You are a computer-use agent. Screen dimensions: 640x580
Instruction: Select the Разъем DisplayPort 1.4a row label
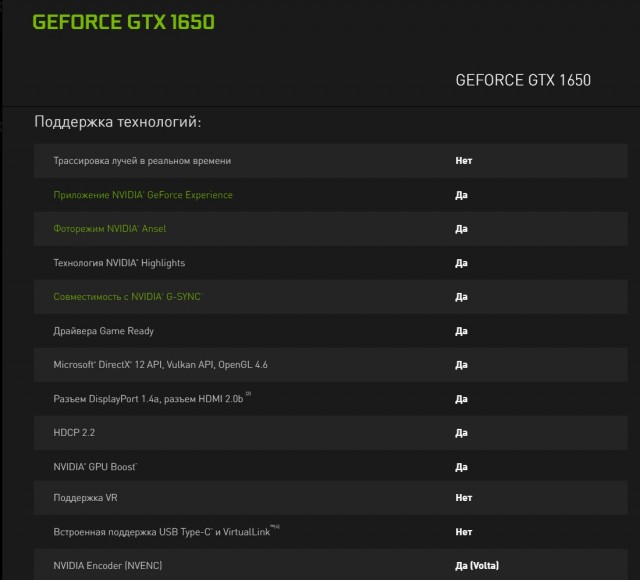click(x=152, y=398)
